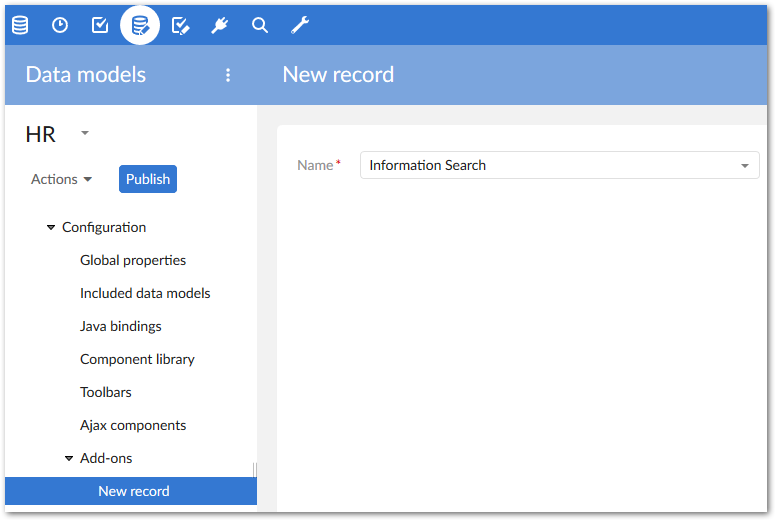Open the Actions dropdown menu
Viewport: 776px width, 521px height.
(61, 179)
